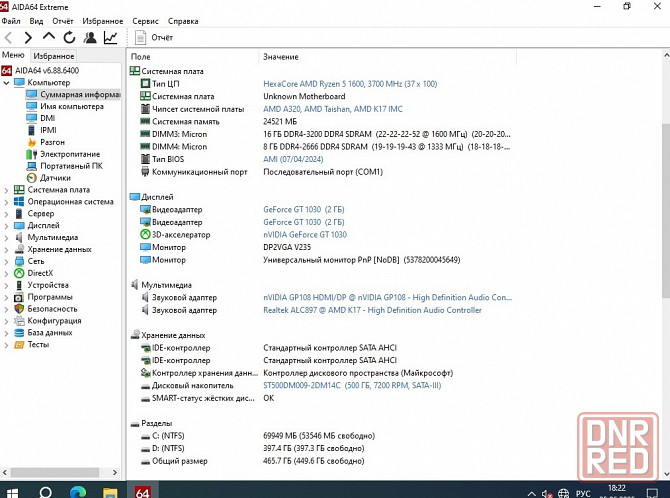This screenshot has height=498, width=670.
Task: Refresh the report with the Refresh icon
Action: click(69, 38)
